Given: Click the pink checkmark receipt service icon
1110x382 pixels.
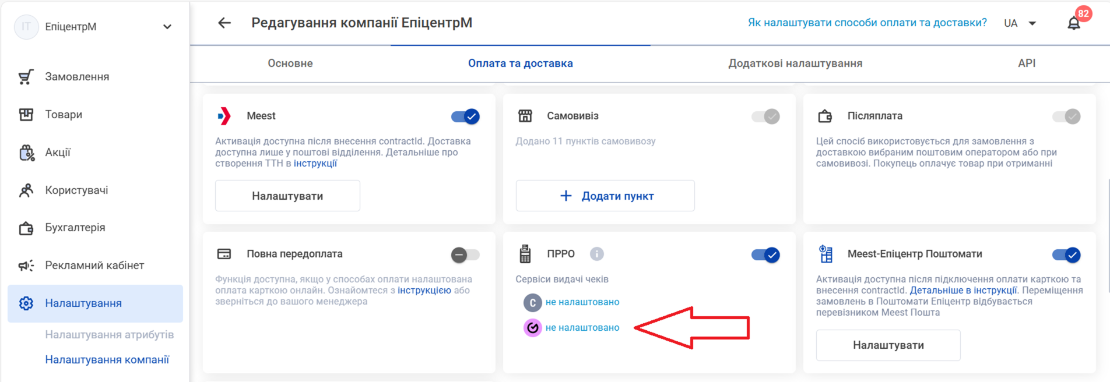Looking at the screenshot, I should [x=532, y=328].
